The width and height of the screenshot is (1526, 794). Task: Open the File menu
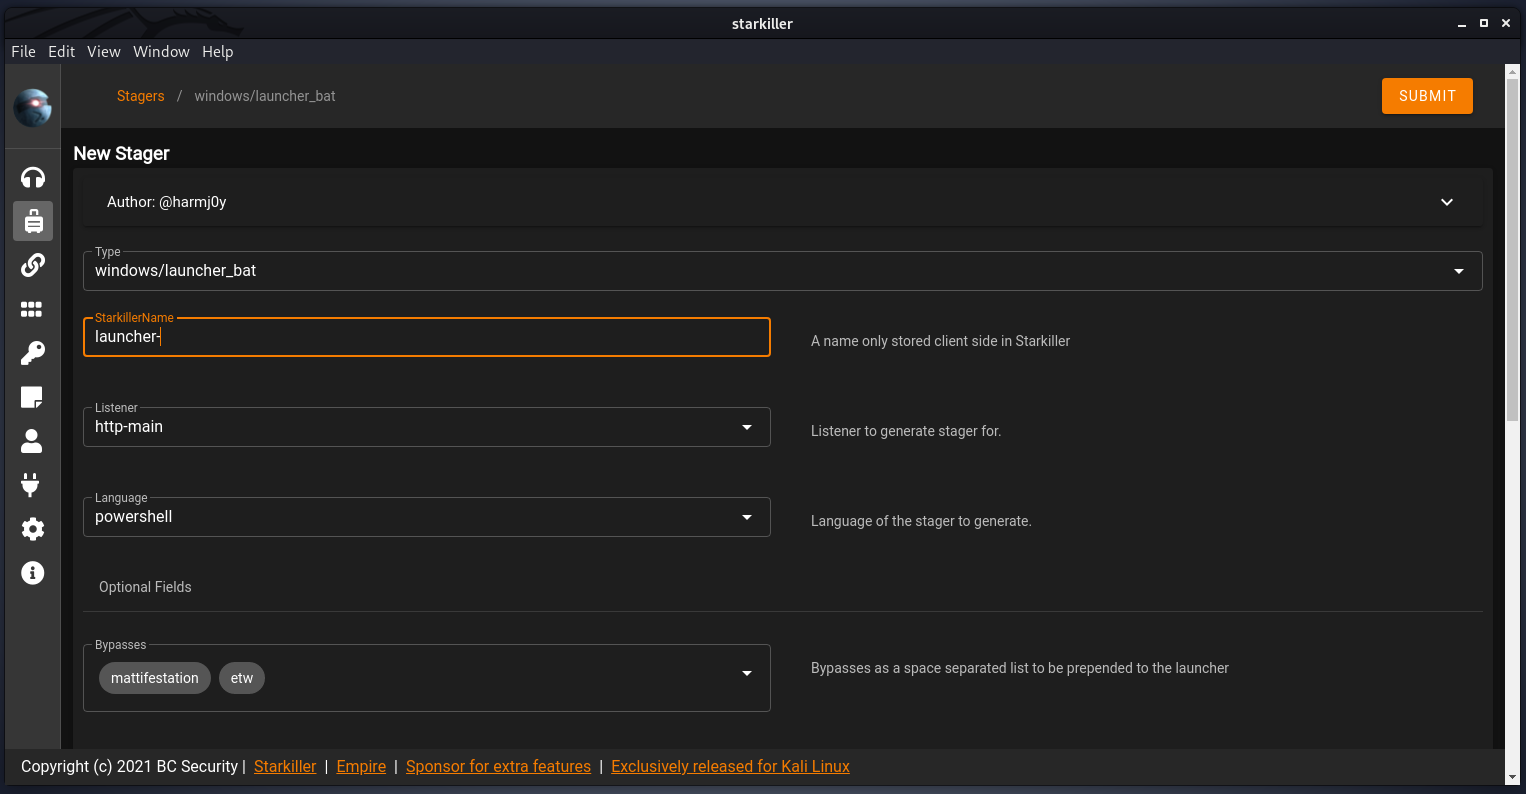pos(23,52)
